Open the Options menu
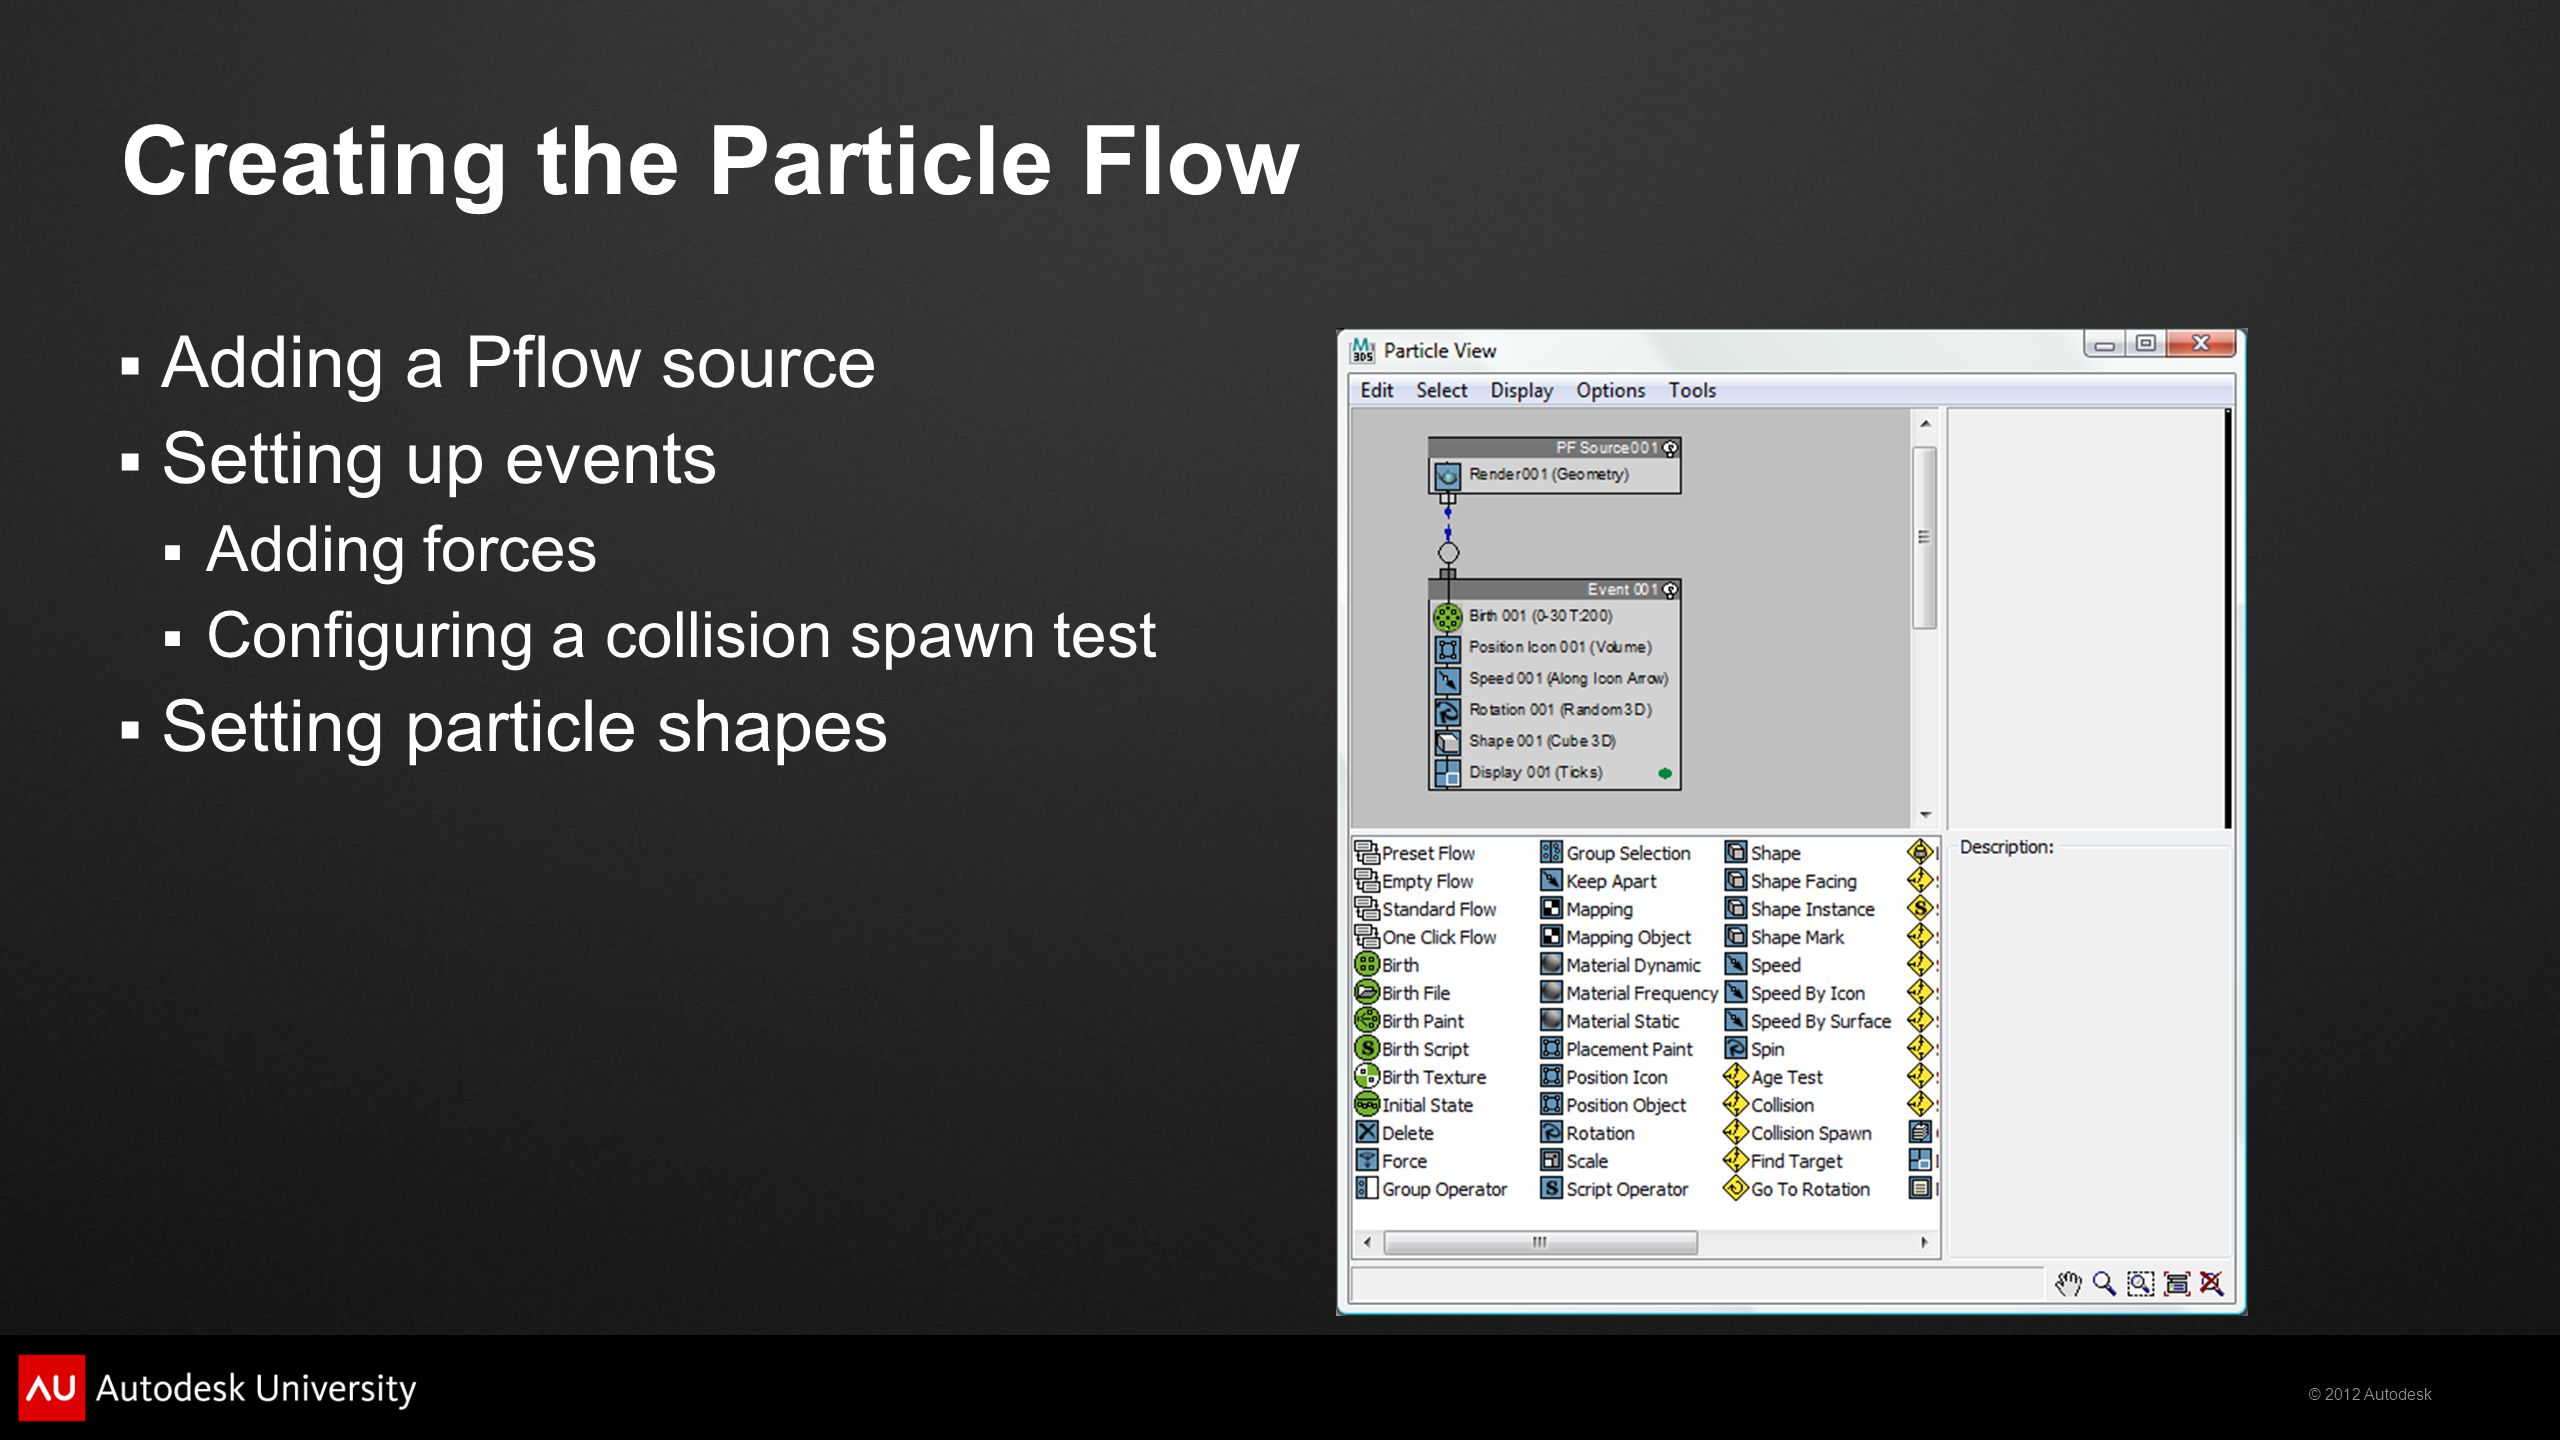This screenshot has width=2560, height=1440. [x=1610, y=390]
